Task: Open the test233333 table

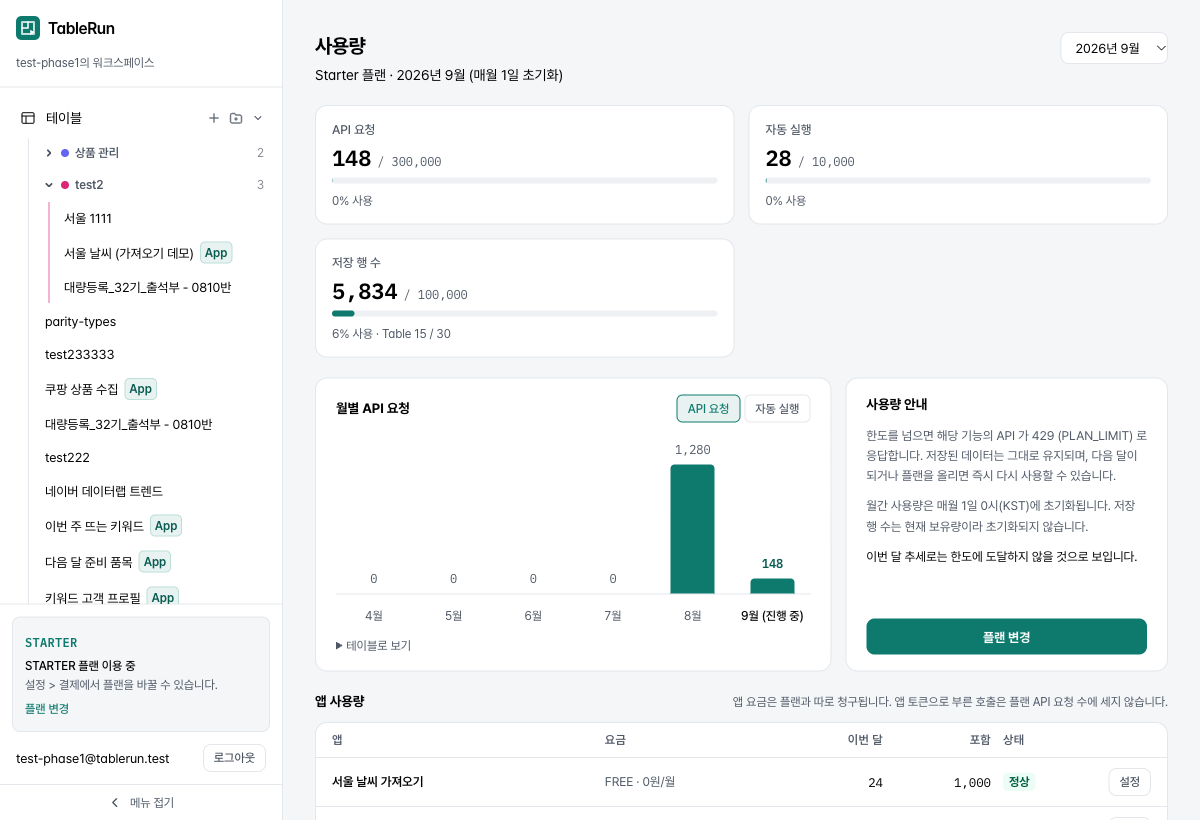Action: point(80,355)
